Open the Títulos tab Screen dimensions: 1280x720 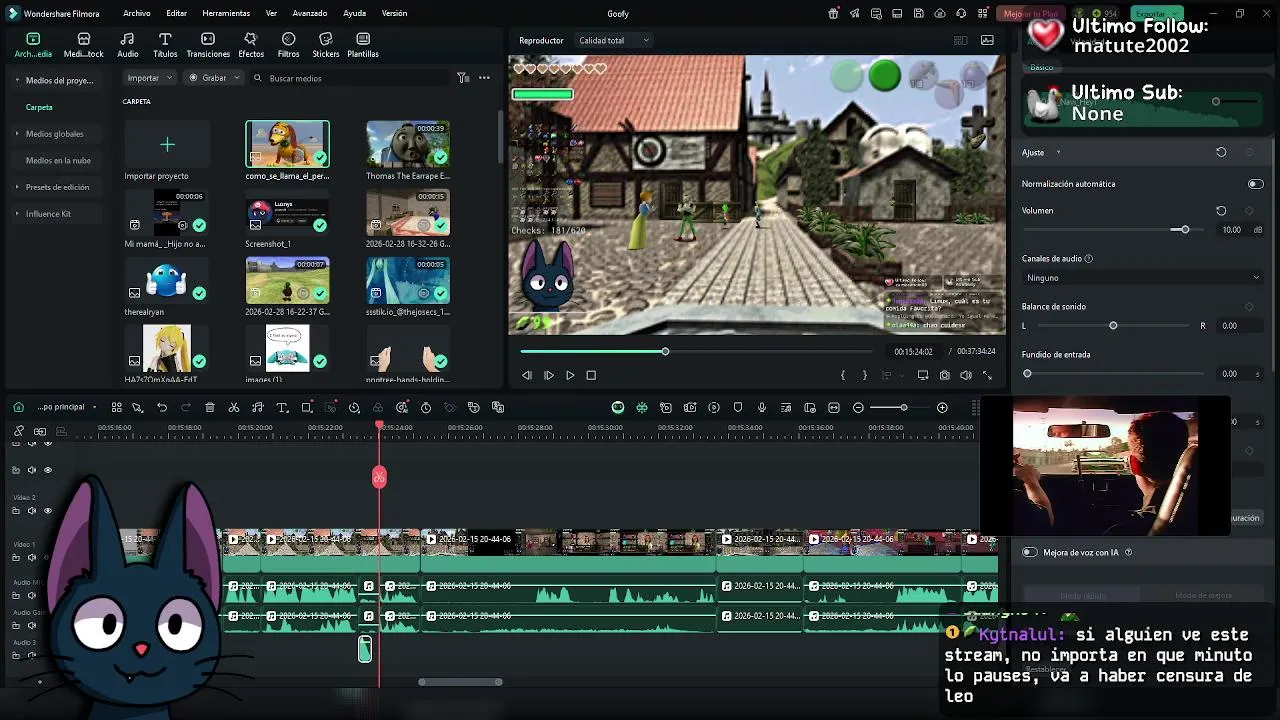tap(165, 45)
